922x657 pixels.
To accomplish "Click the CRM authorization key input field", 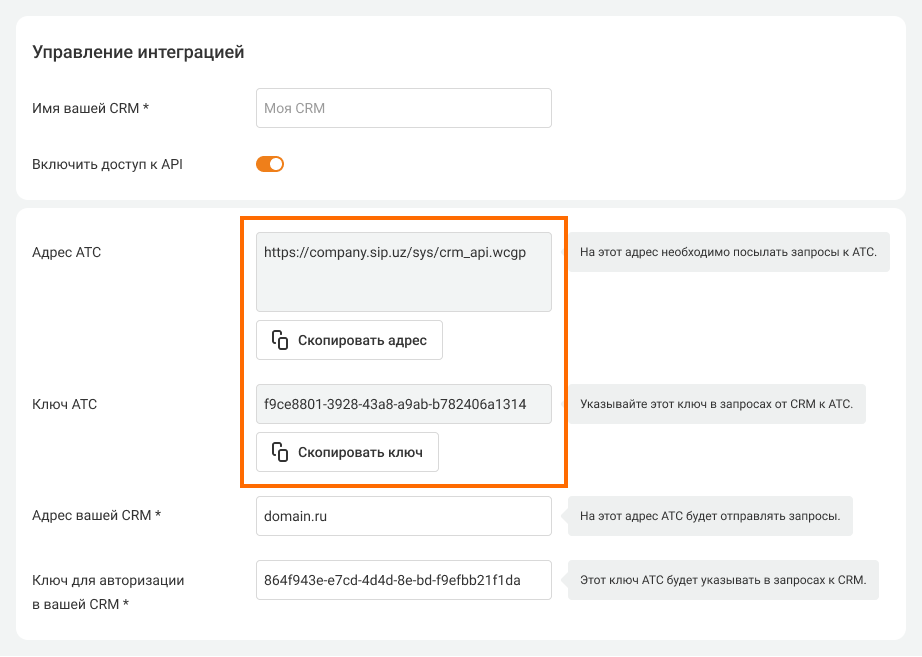I will [403, 580].
